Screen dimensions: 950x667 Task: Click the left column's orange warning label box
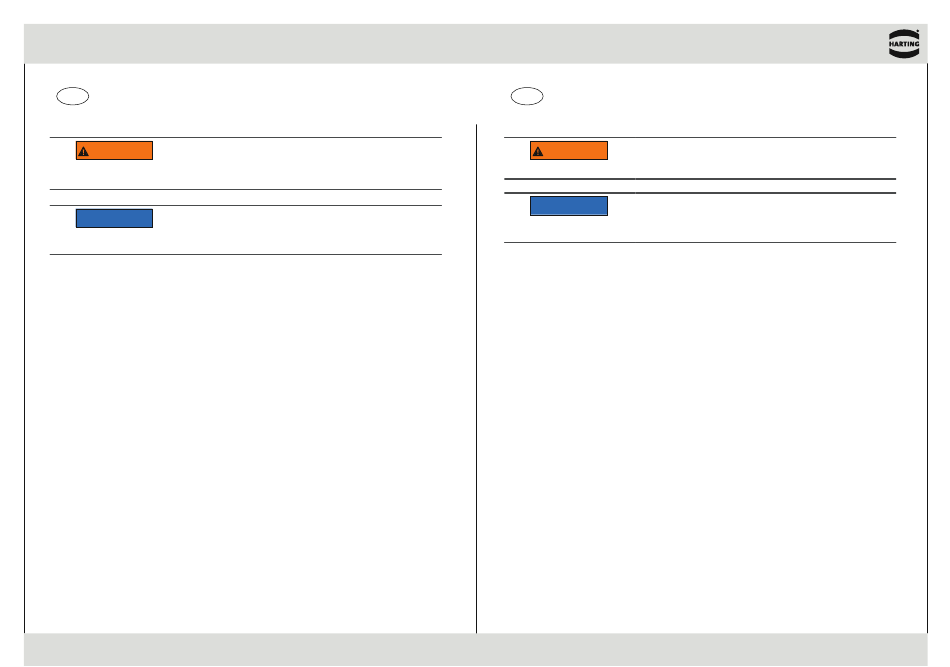115,151
